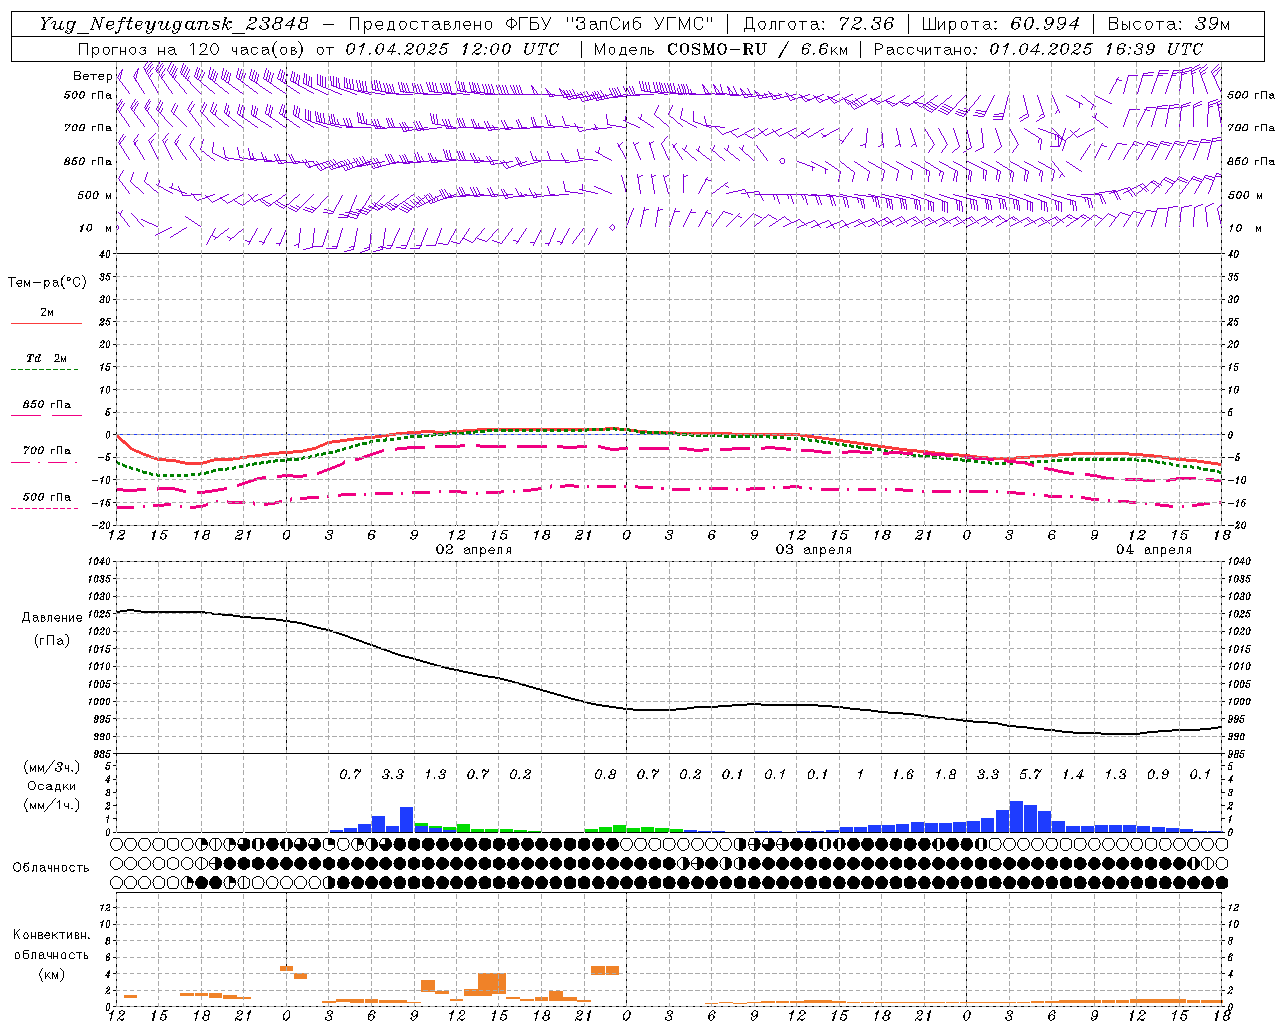The image size is (1280, 1024).
Task: Click the 0.9 precipitation value
Action: (x=1158, y=774)
